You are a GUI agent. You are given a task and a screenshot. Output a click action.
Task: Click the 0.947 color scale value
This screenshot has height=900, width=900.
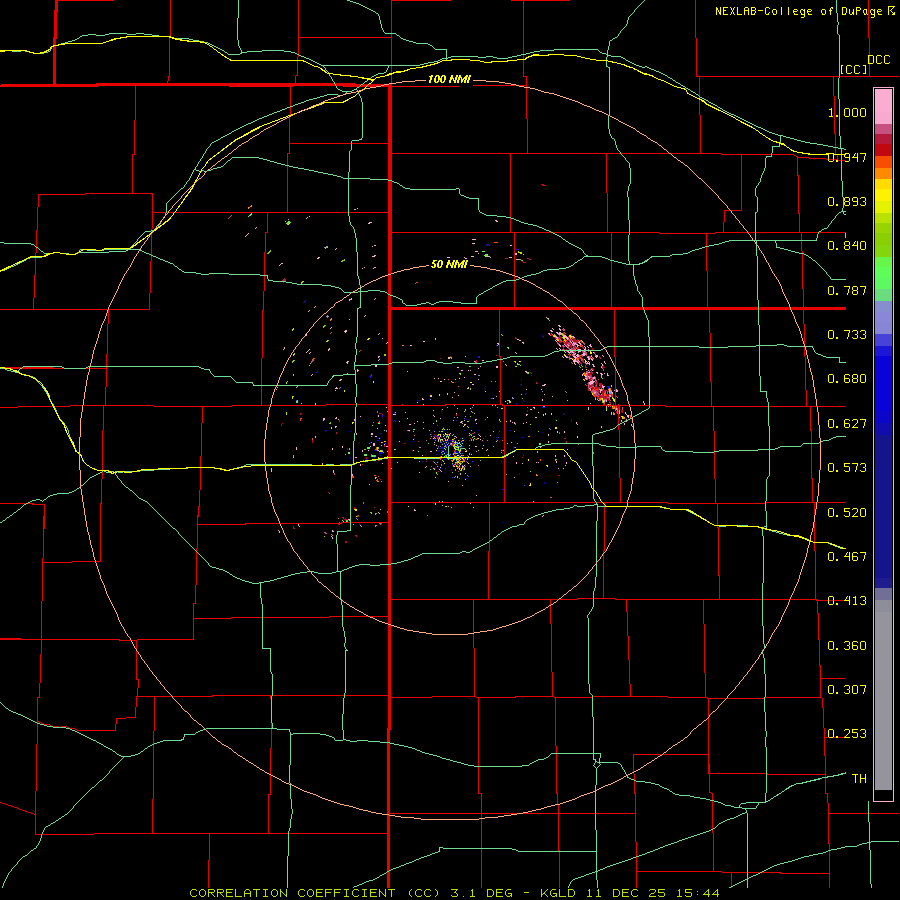(847, 157)
